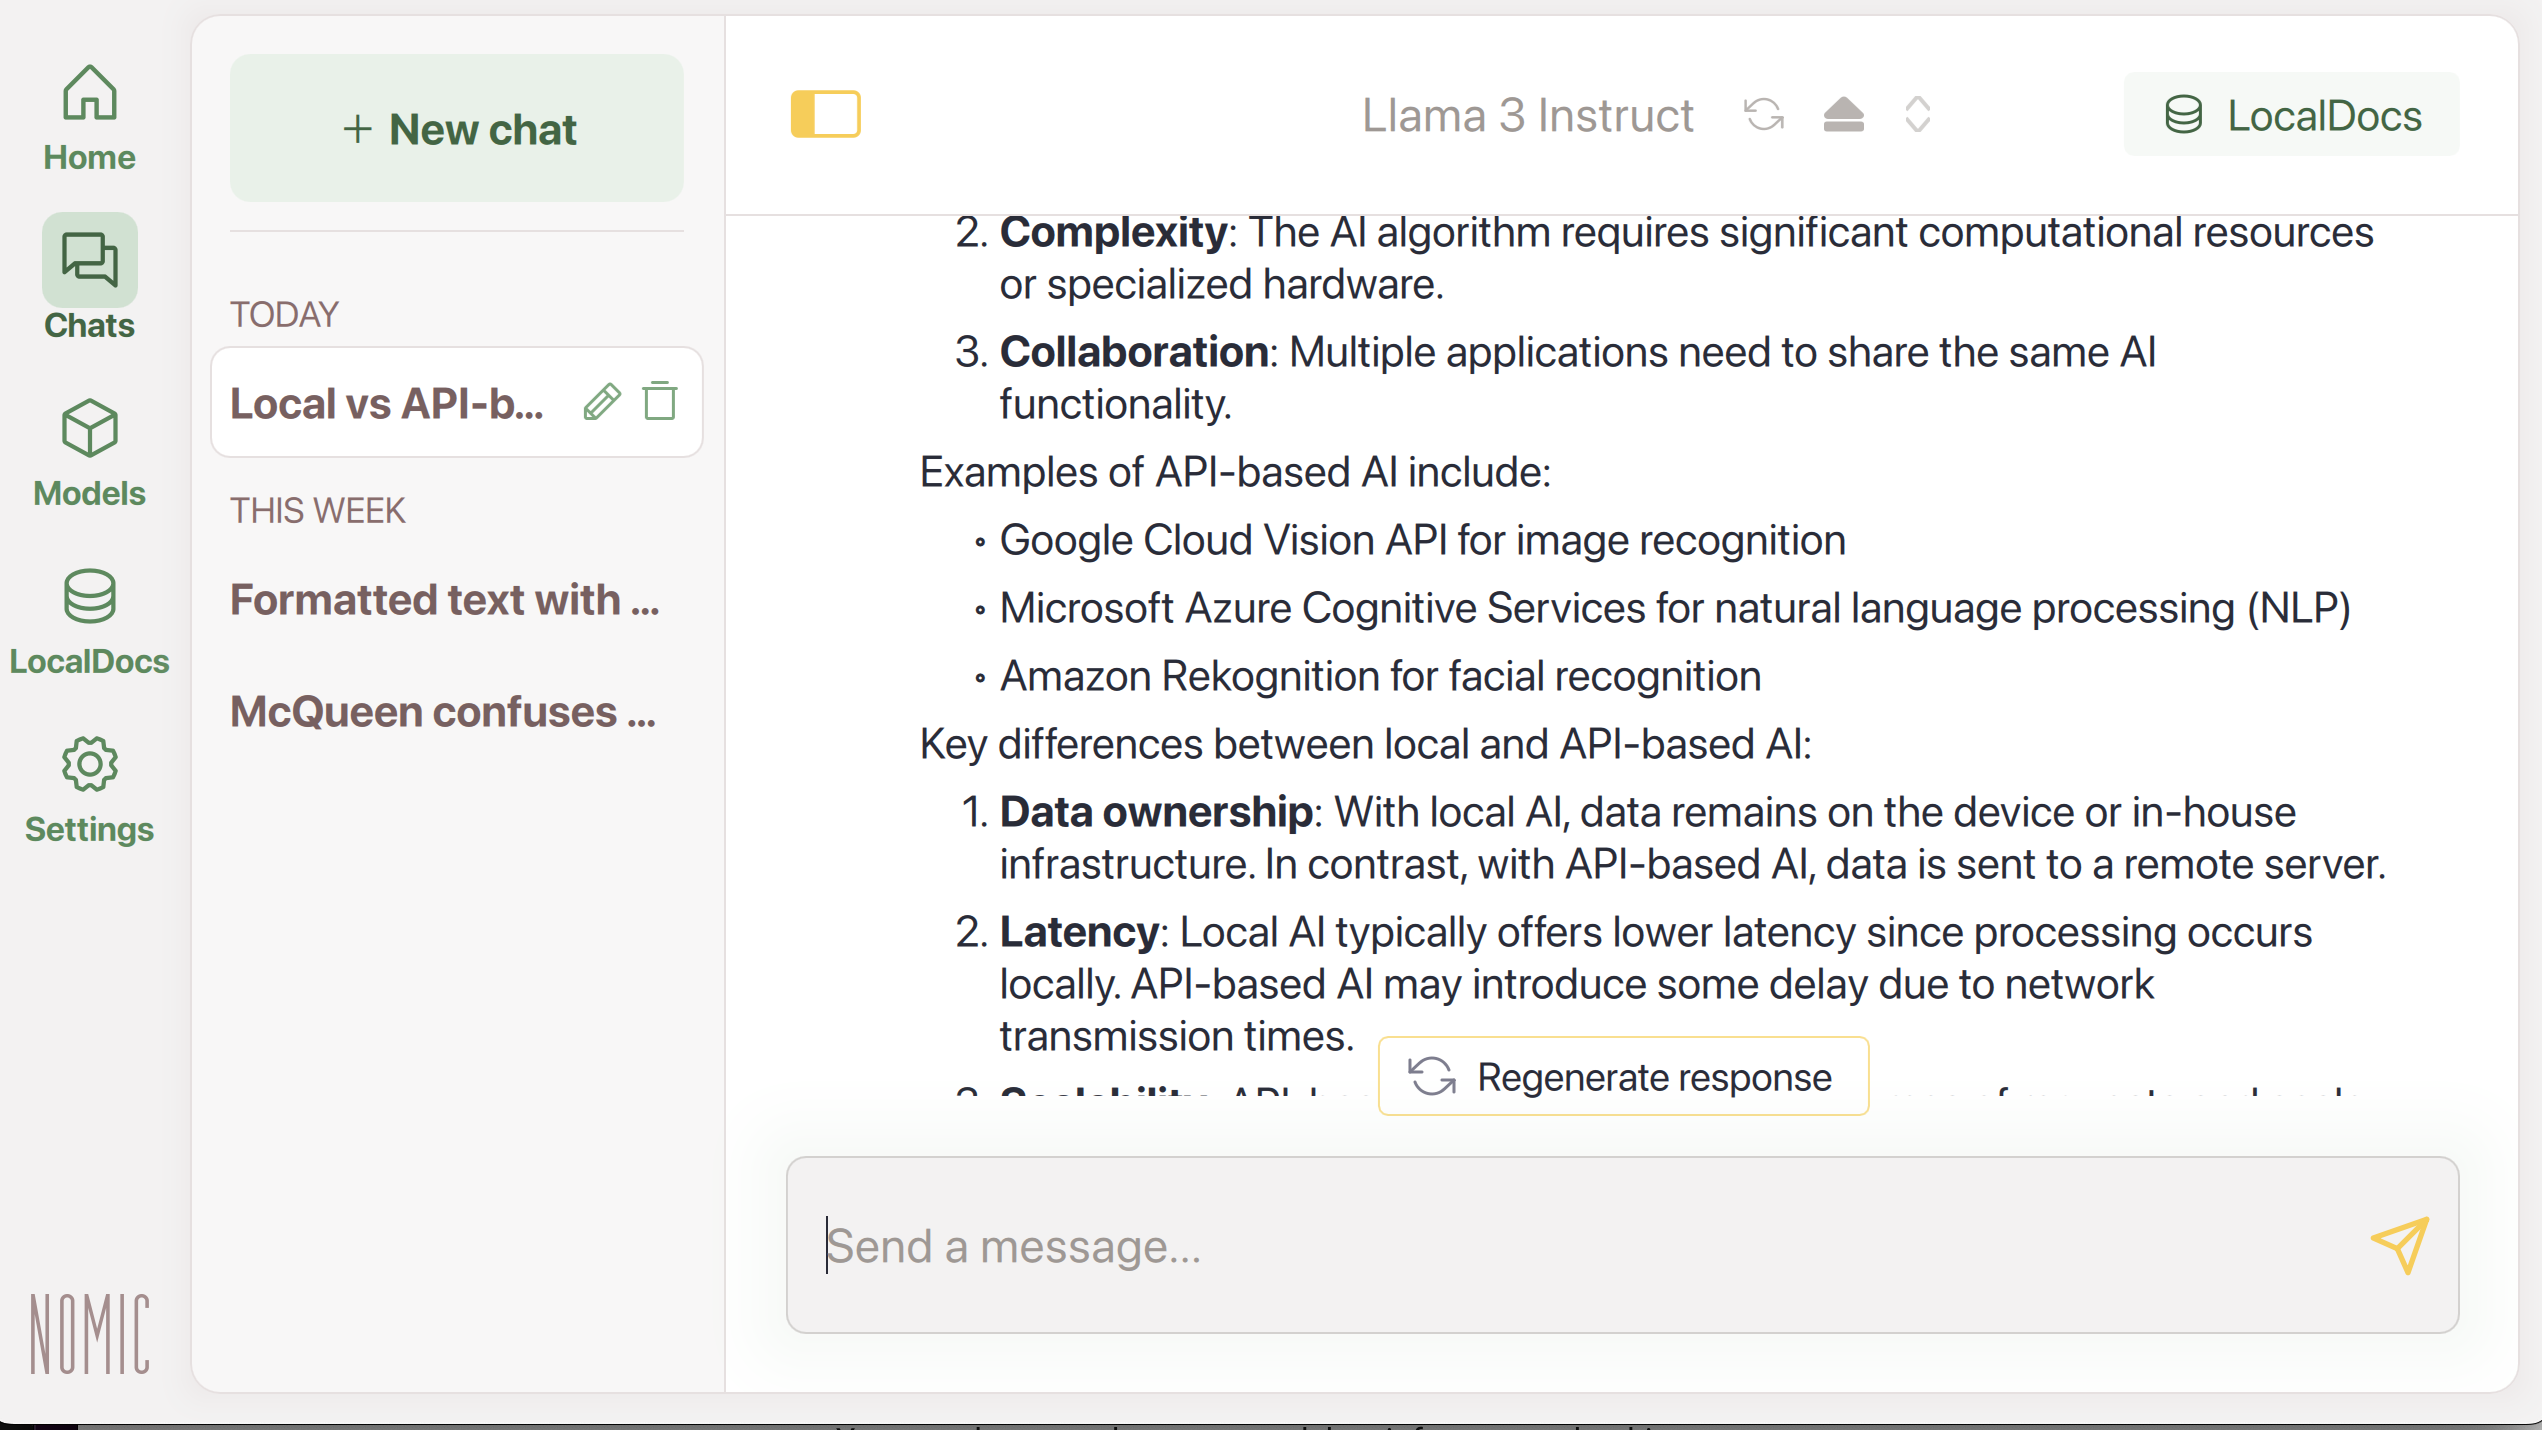
Task: Open the Models page
Action: pyautogui.click(x=89, y=453)
